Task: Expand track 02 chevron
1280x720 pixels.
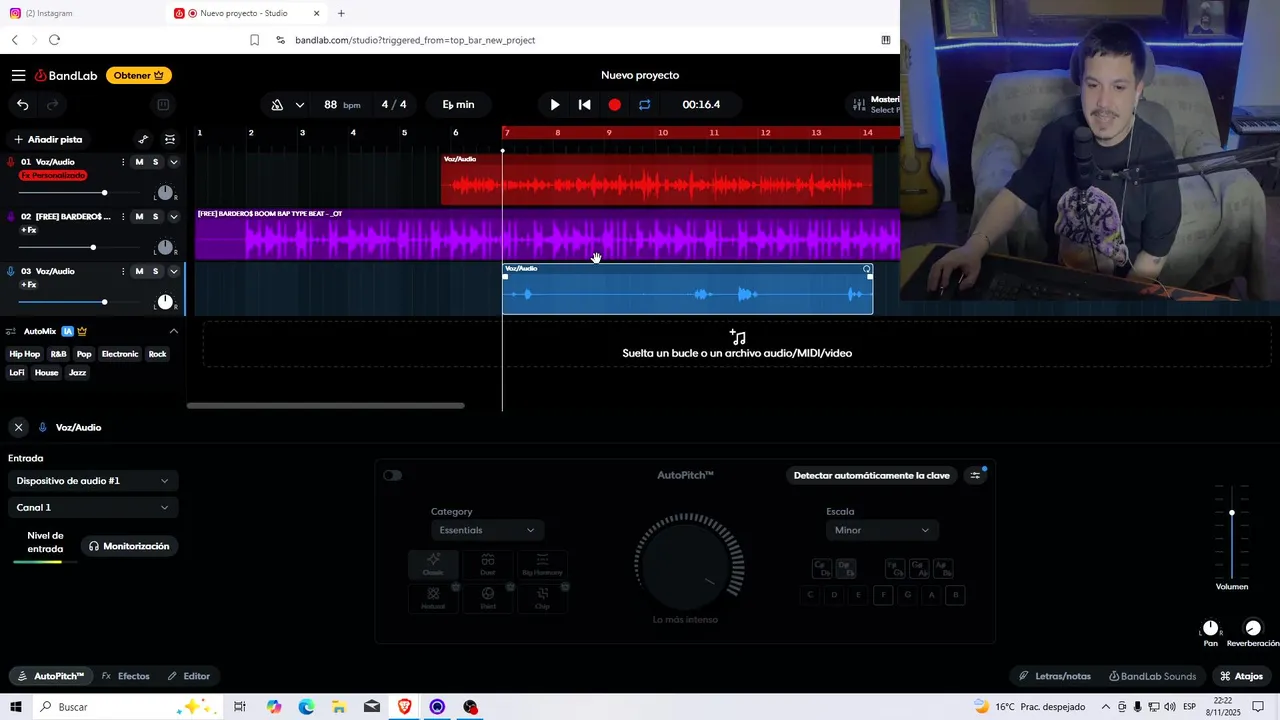Action: 173,217
